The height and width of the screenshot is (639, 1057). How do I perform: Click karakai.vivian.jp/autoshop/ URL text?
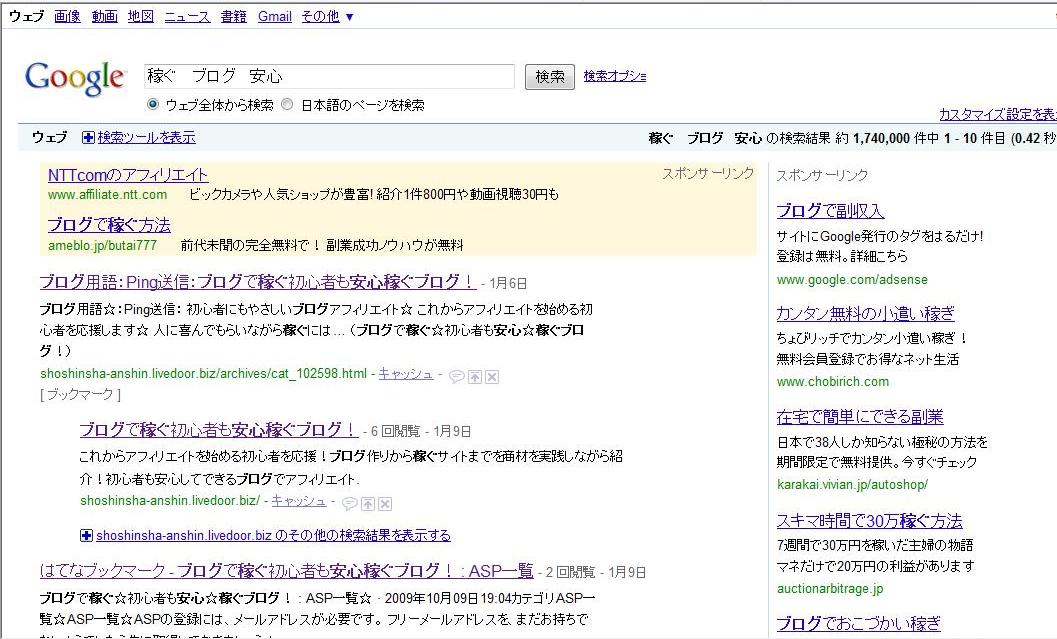click(852, 485)
